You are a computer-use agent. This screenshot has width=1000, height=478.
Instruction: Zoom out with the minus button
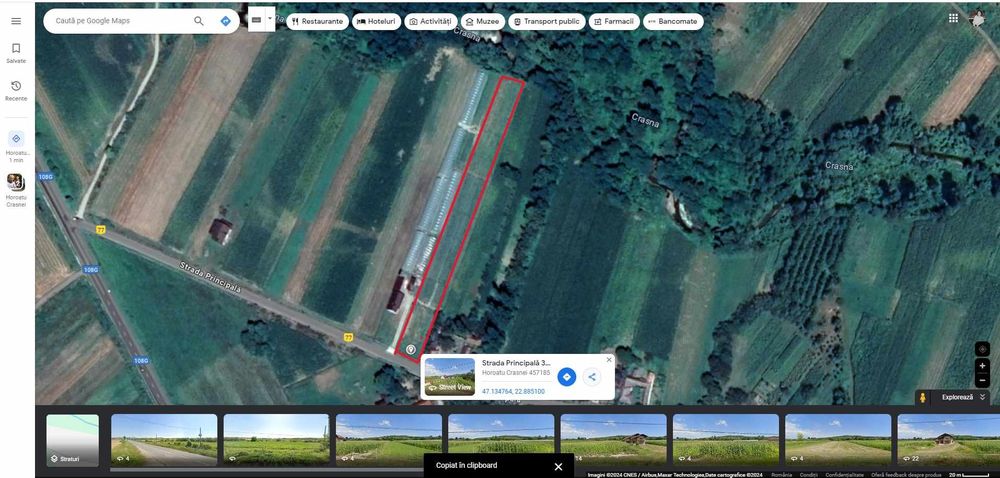pyautogui.click(x=982, y=380)
